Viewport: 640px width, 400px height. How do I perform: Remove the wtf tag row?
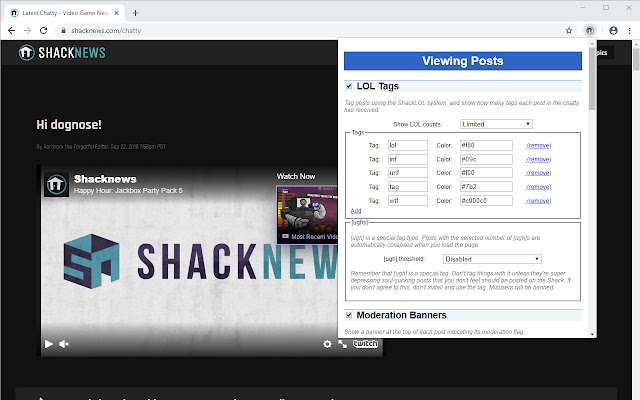tap(538, 201)
